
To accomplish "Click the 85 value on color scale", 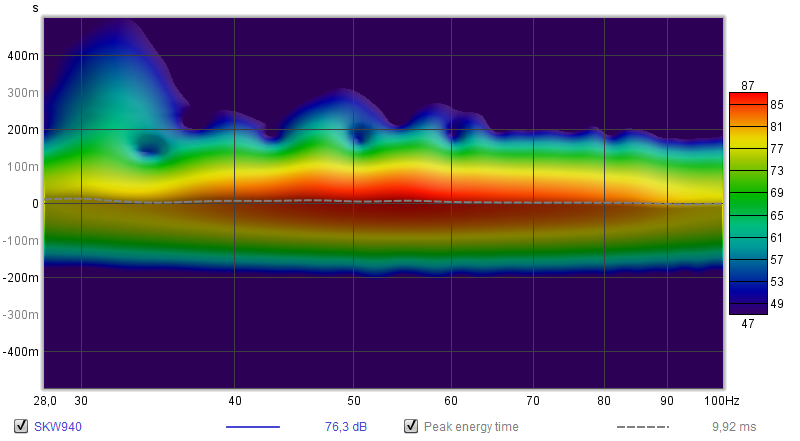I will pyautogui.click(x=777, y=105).
